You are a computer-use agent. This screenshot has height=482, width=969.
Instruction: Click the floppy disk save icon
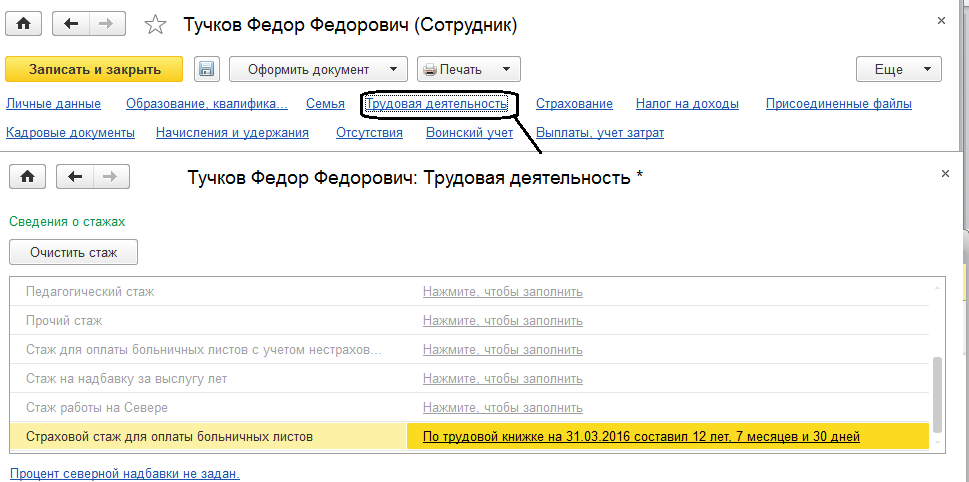pyautogui.click(x=207, y=69)
